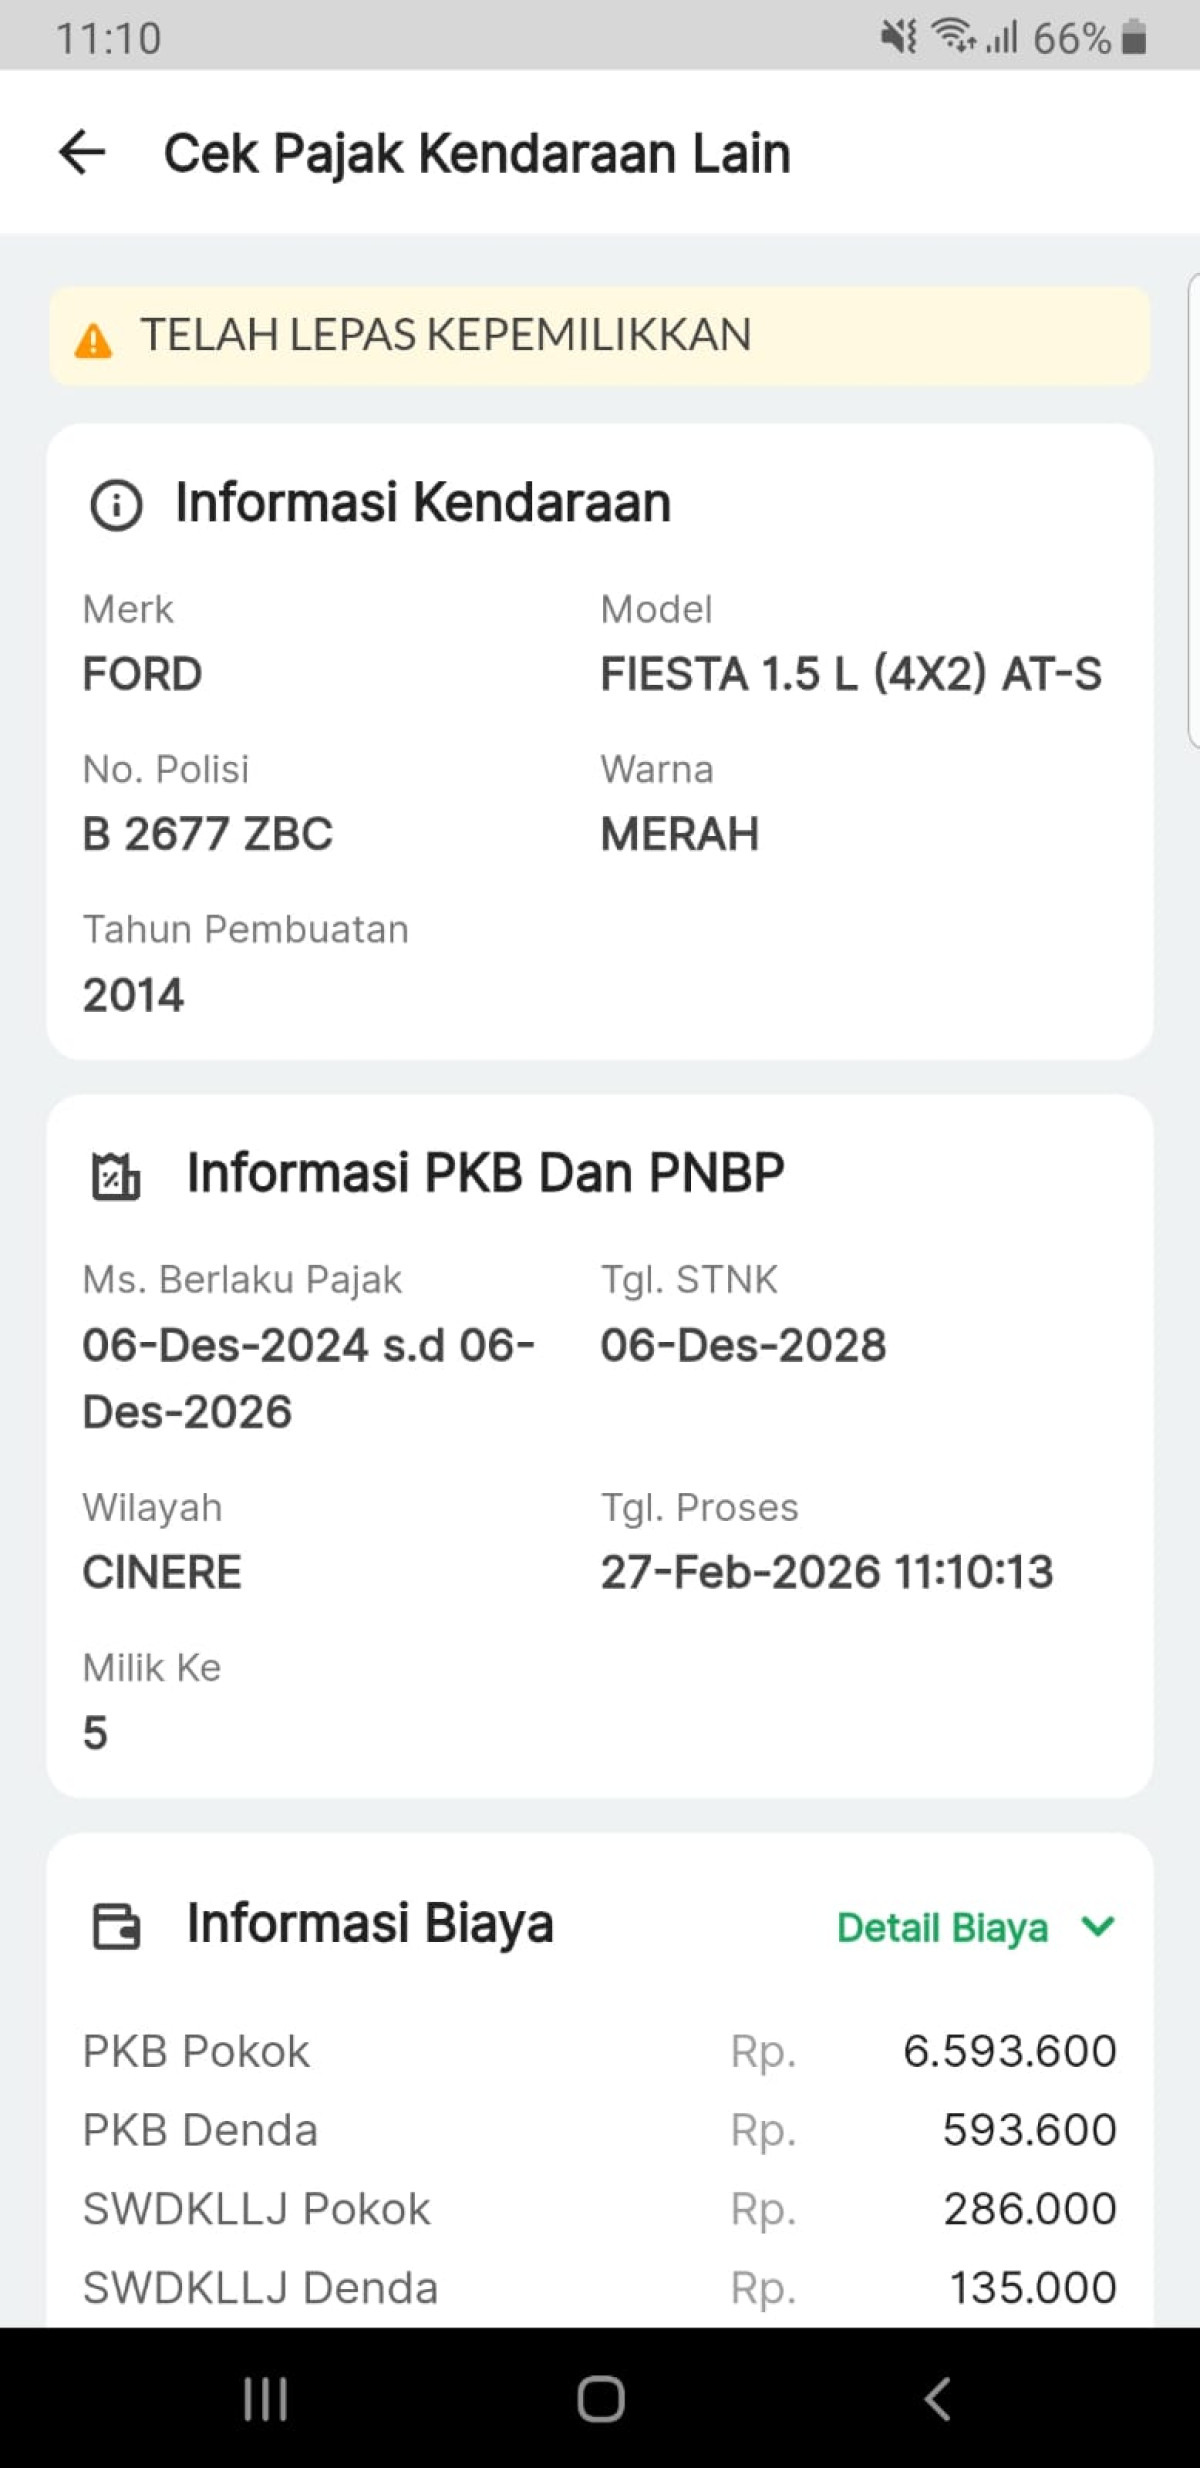Tap the tax calendar icon beside PKB heading
Screen dimensions: 1200x2468
pos(116,1176)
